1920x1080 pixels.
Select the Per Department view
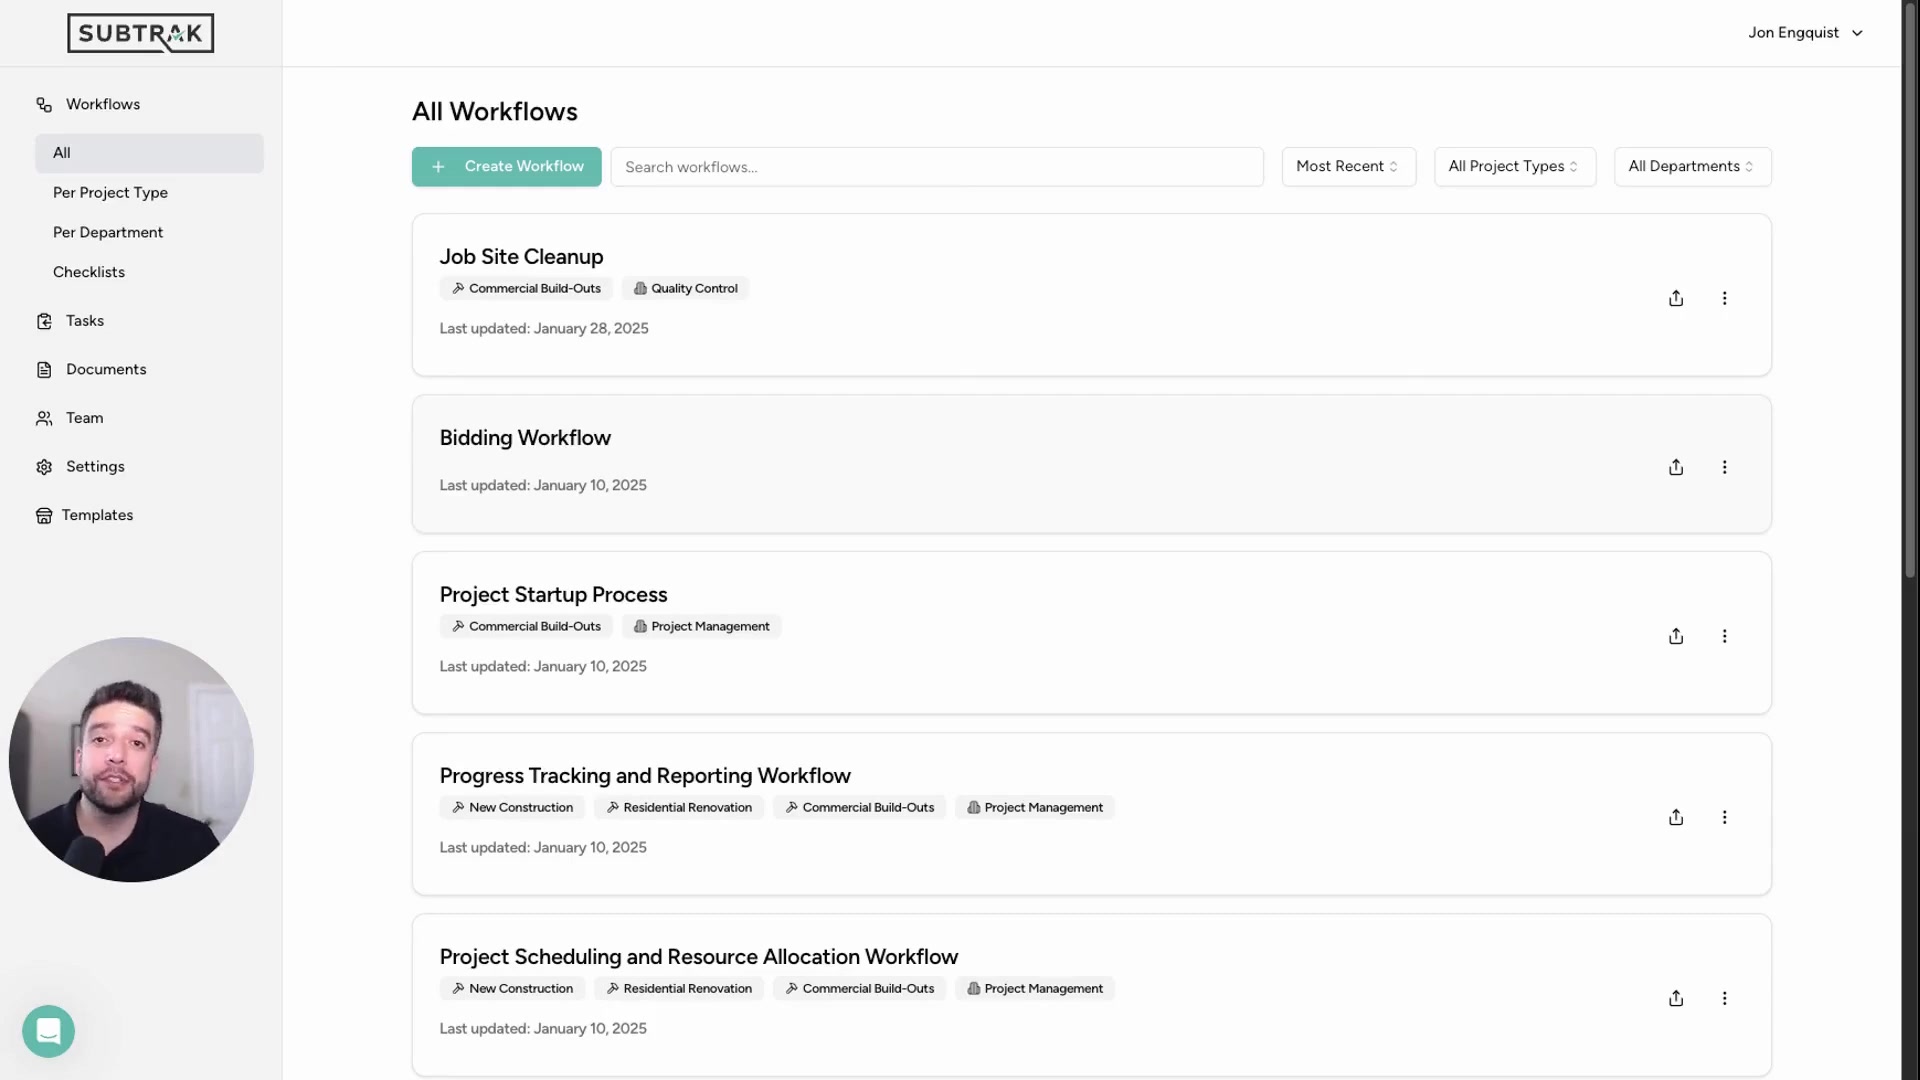(x=108, y=231)
